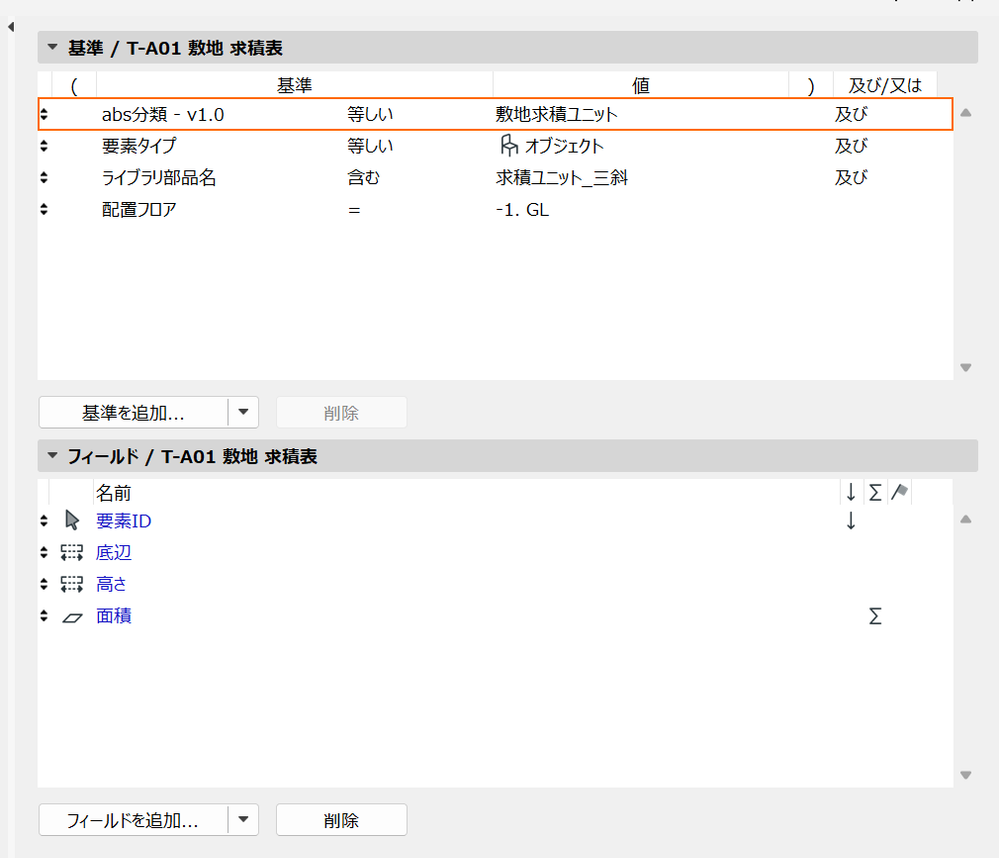Select the 高さ field
The height and width of the screenshot is (858, 999).
(111, 583)
